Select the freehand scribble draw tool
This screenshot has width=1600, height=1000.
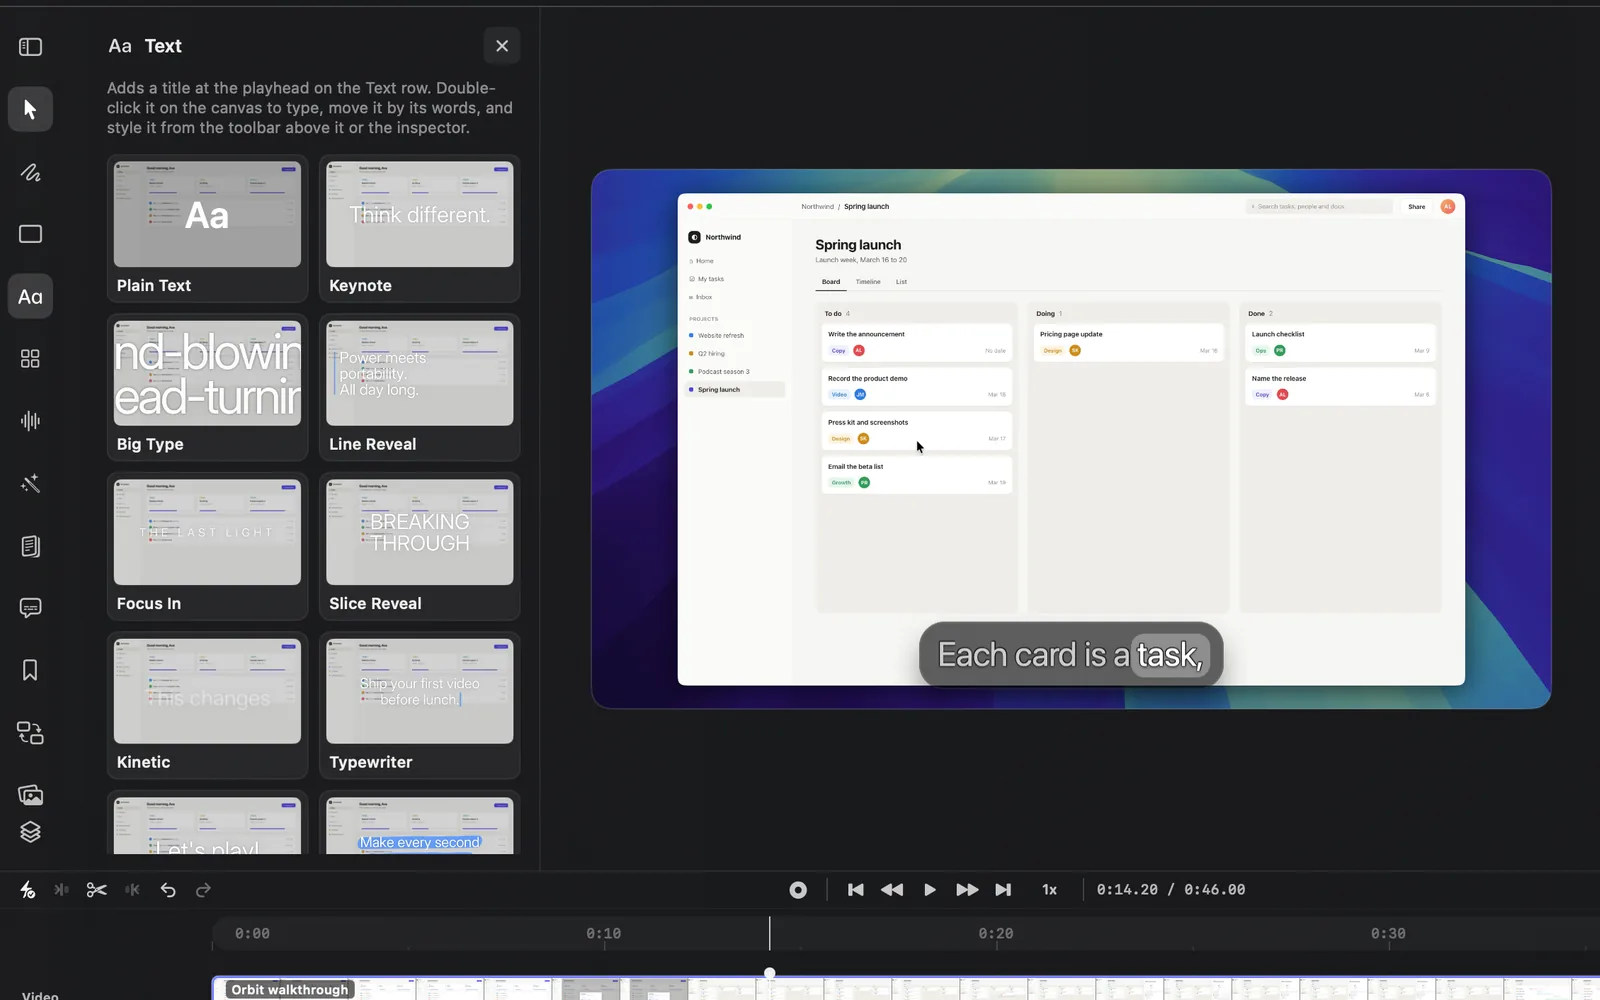[30, 172]
